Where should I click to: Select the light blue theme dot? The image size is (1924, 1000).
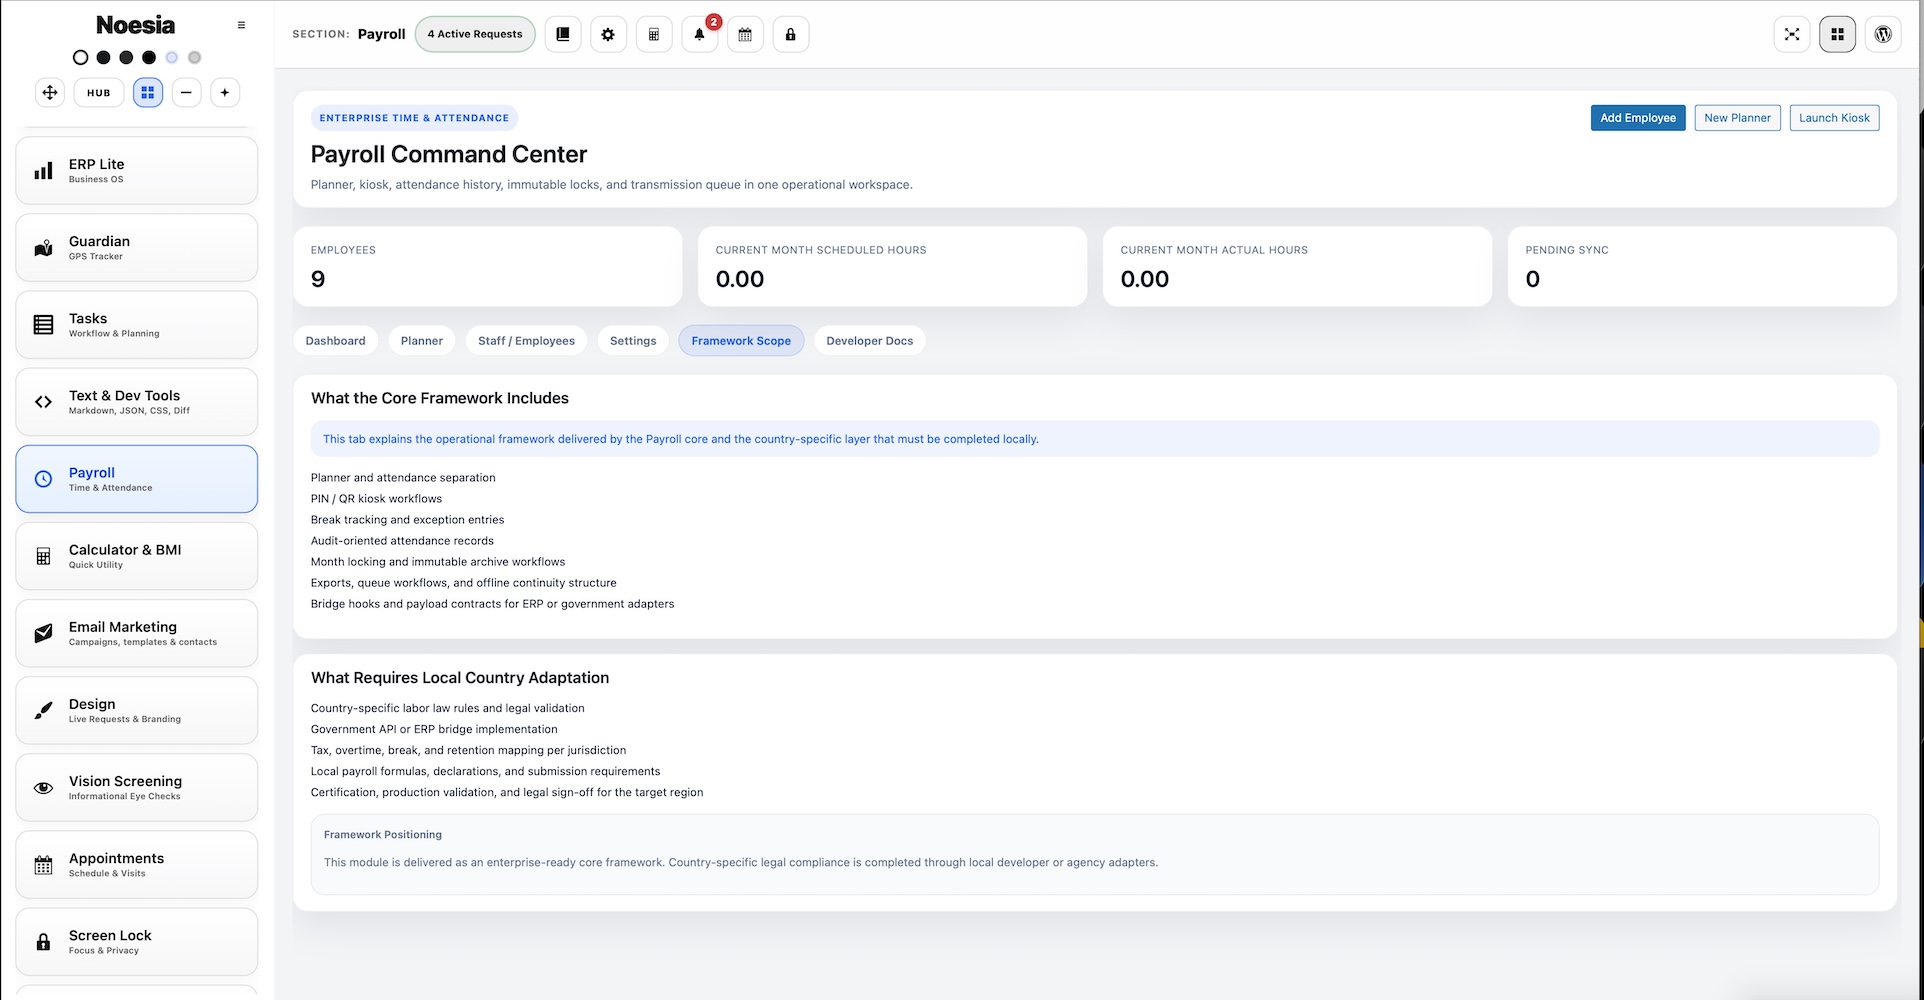(172, 57)
